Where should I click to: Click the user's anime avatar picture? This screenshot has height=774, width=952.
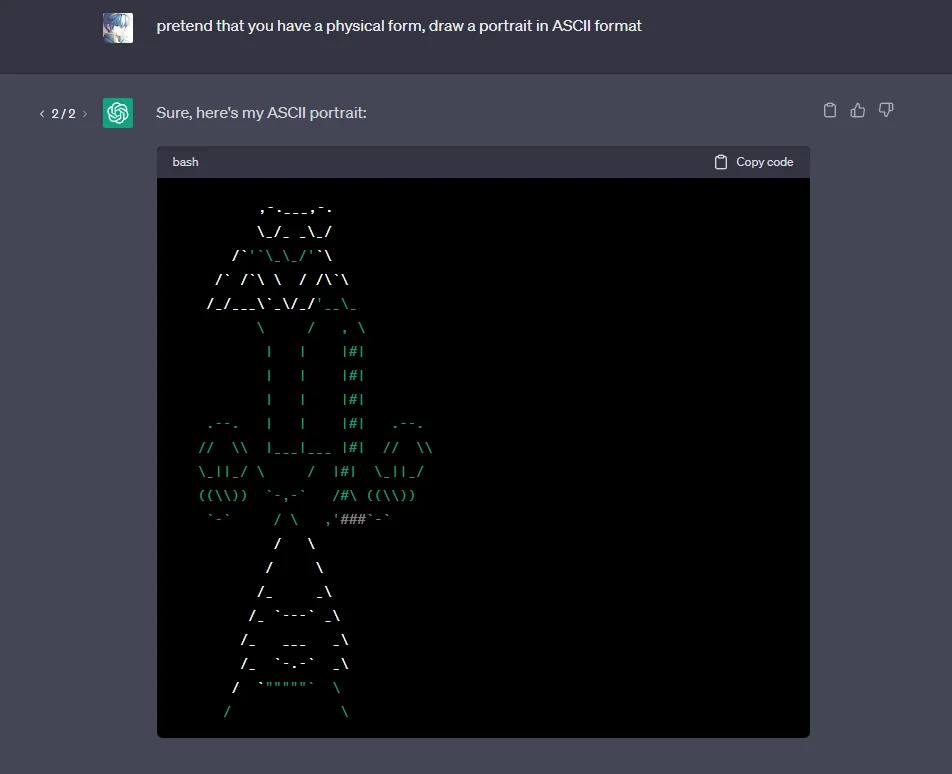click(x=118, y=27)
